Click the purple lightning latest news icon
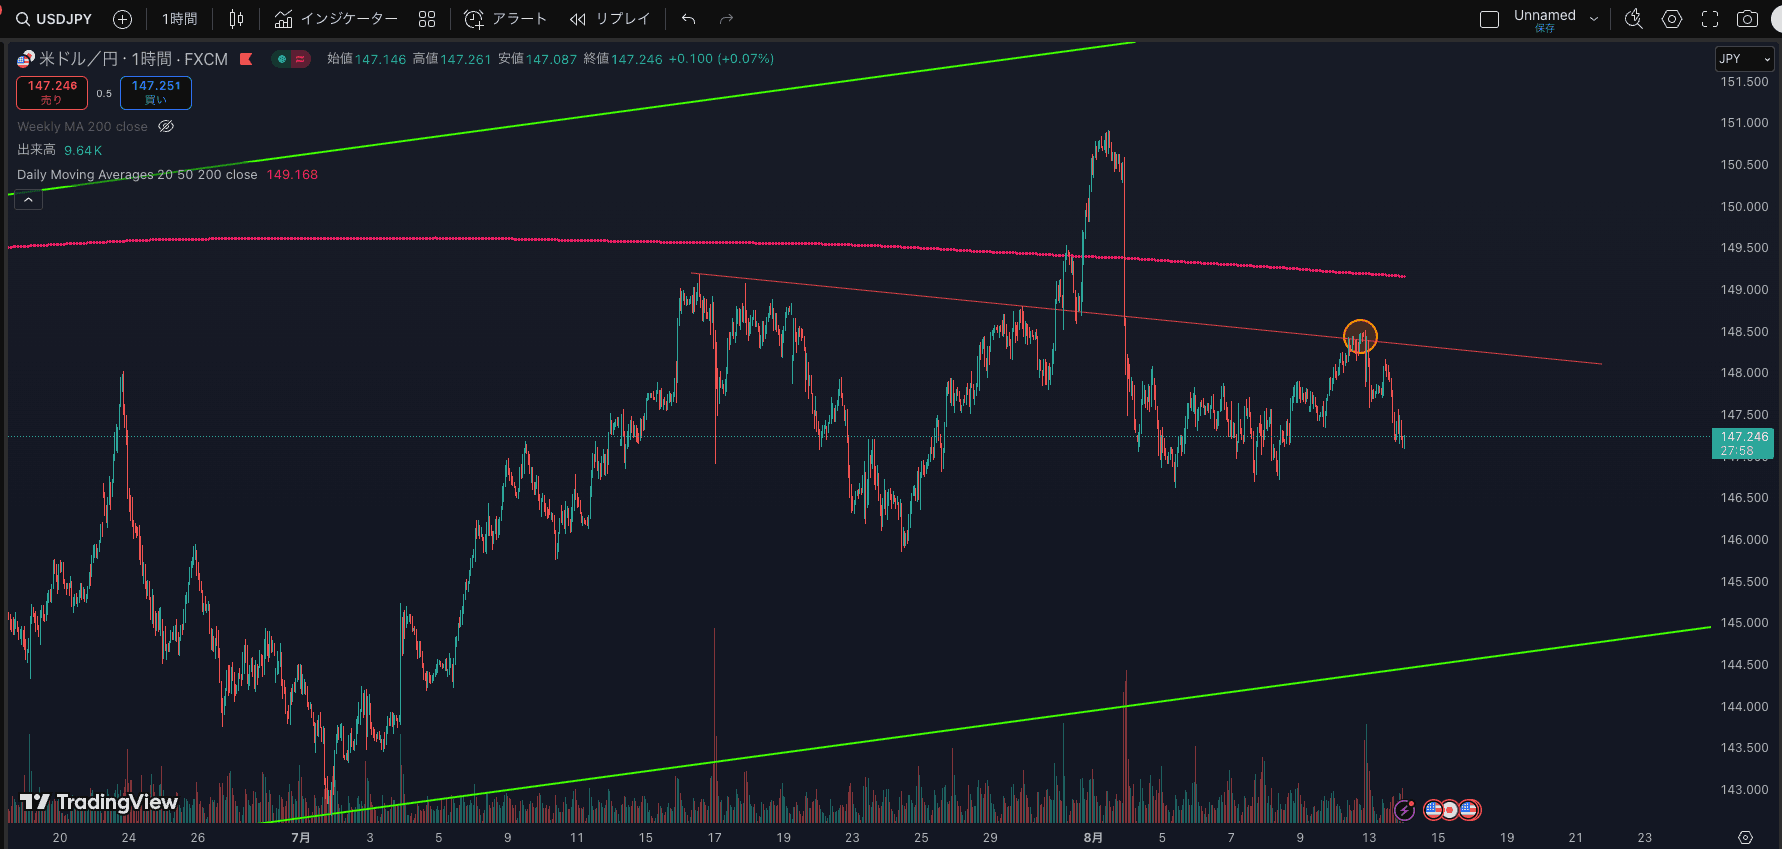 coord(1404,810)
